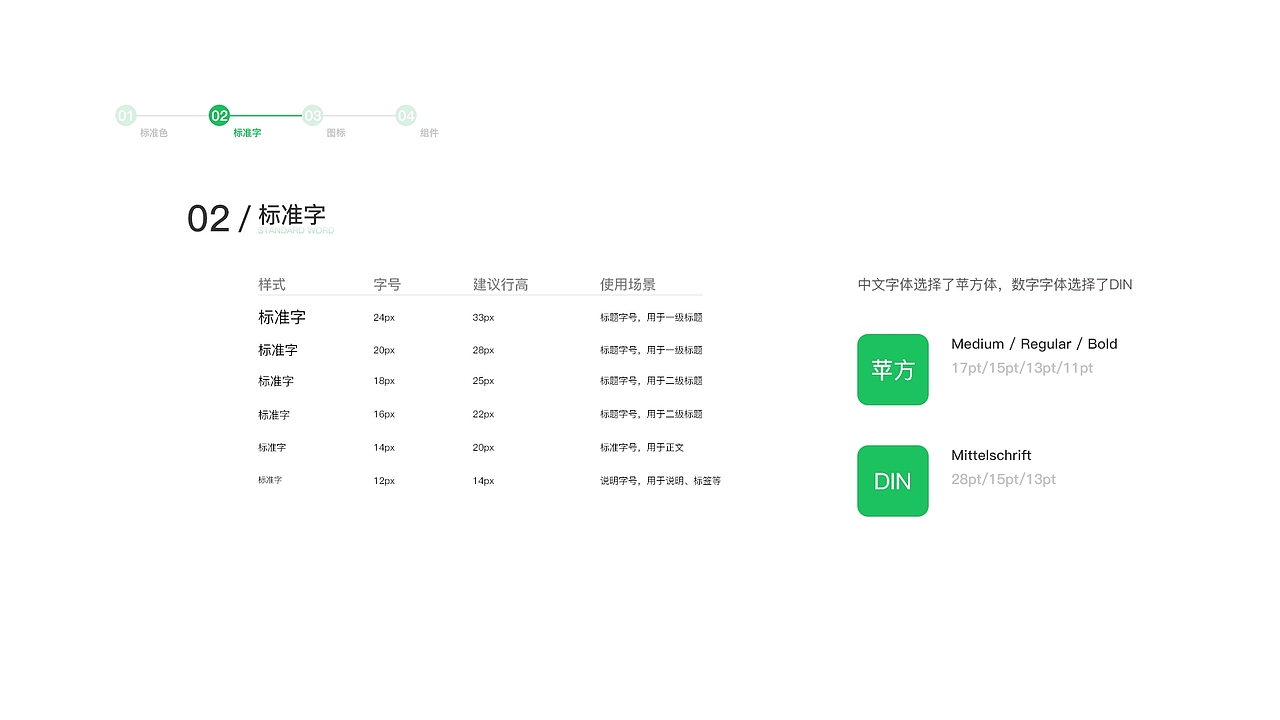1280x720 pixels.
Task: Click the green progress bar between steps
Action: point(265,115)
